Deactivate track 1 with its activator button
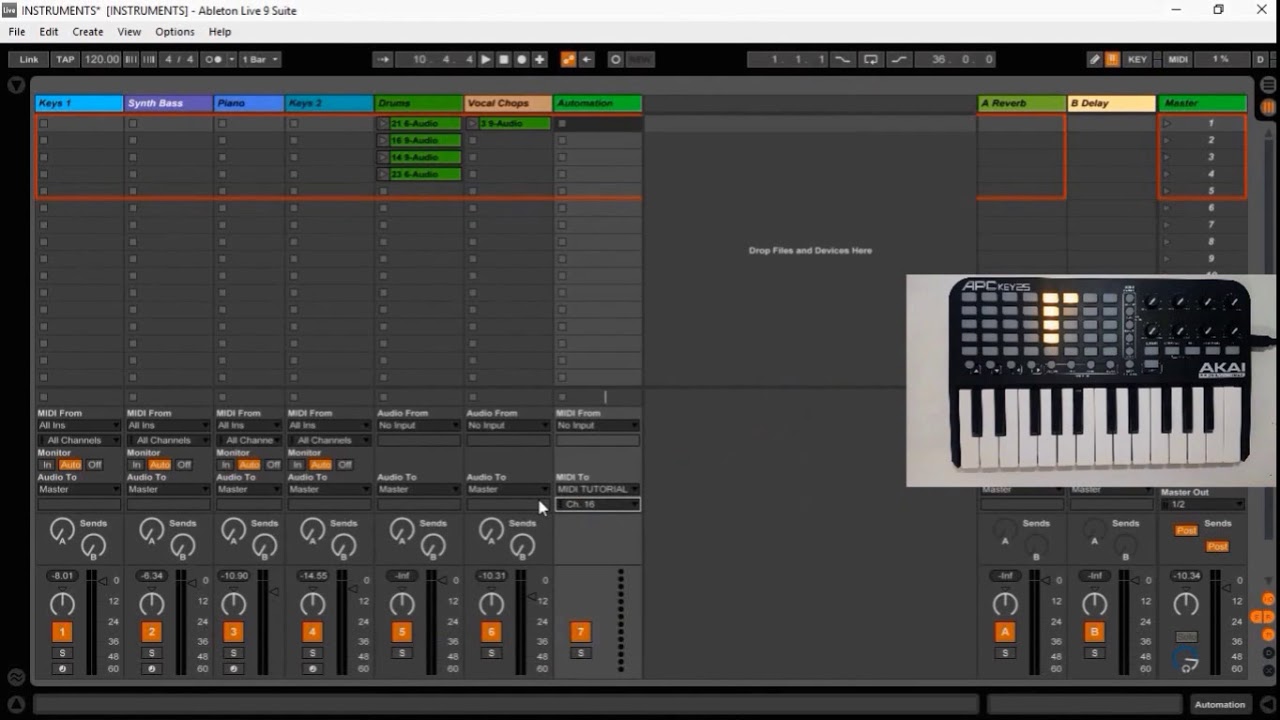The height and width of the screenshot is (720, 1280). pos(62,632)
